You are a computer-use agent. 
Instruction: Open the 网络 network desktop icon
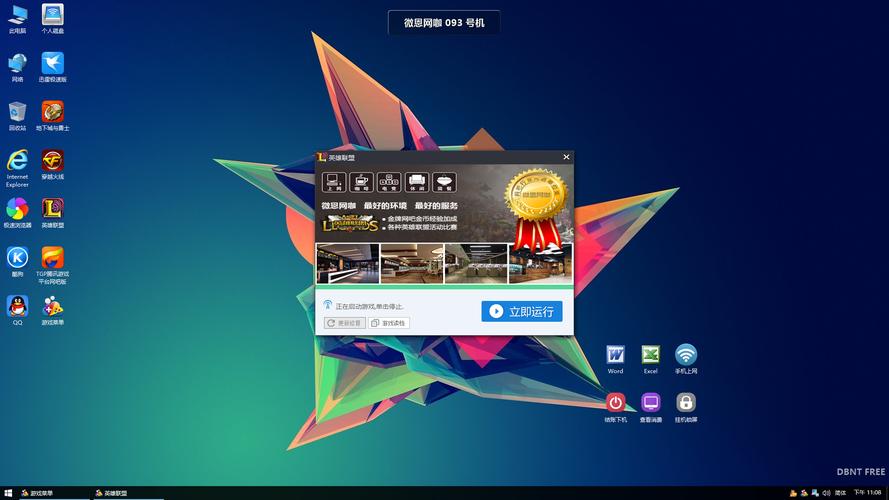point(18,67)
